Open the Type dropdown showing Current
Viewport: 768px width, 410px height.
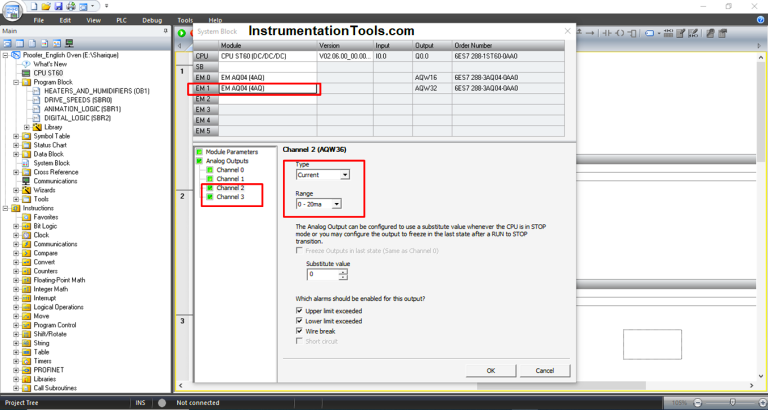323,175
